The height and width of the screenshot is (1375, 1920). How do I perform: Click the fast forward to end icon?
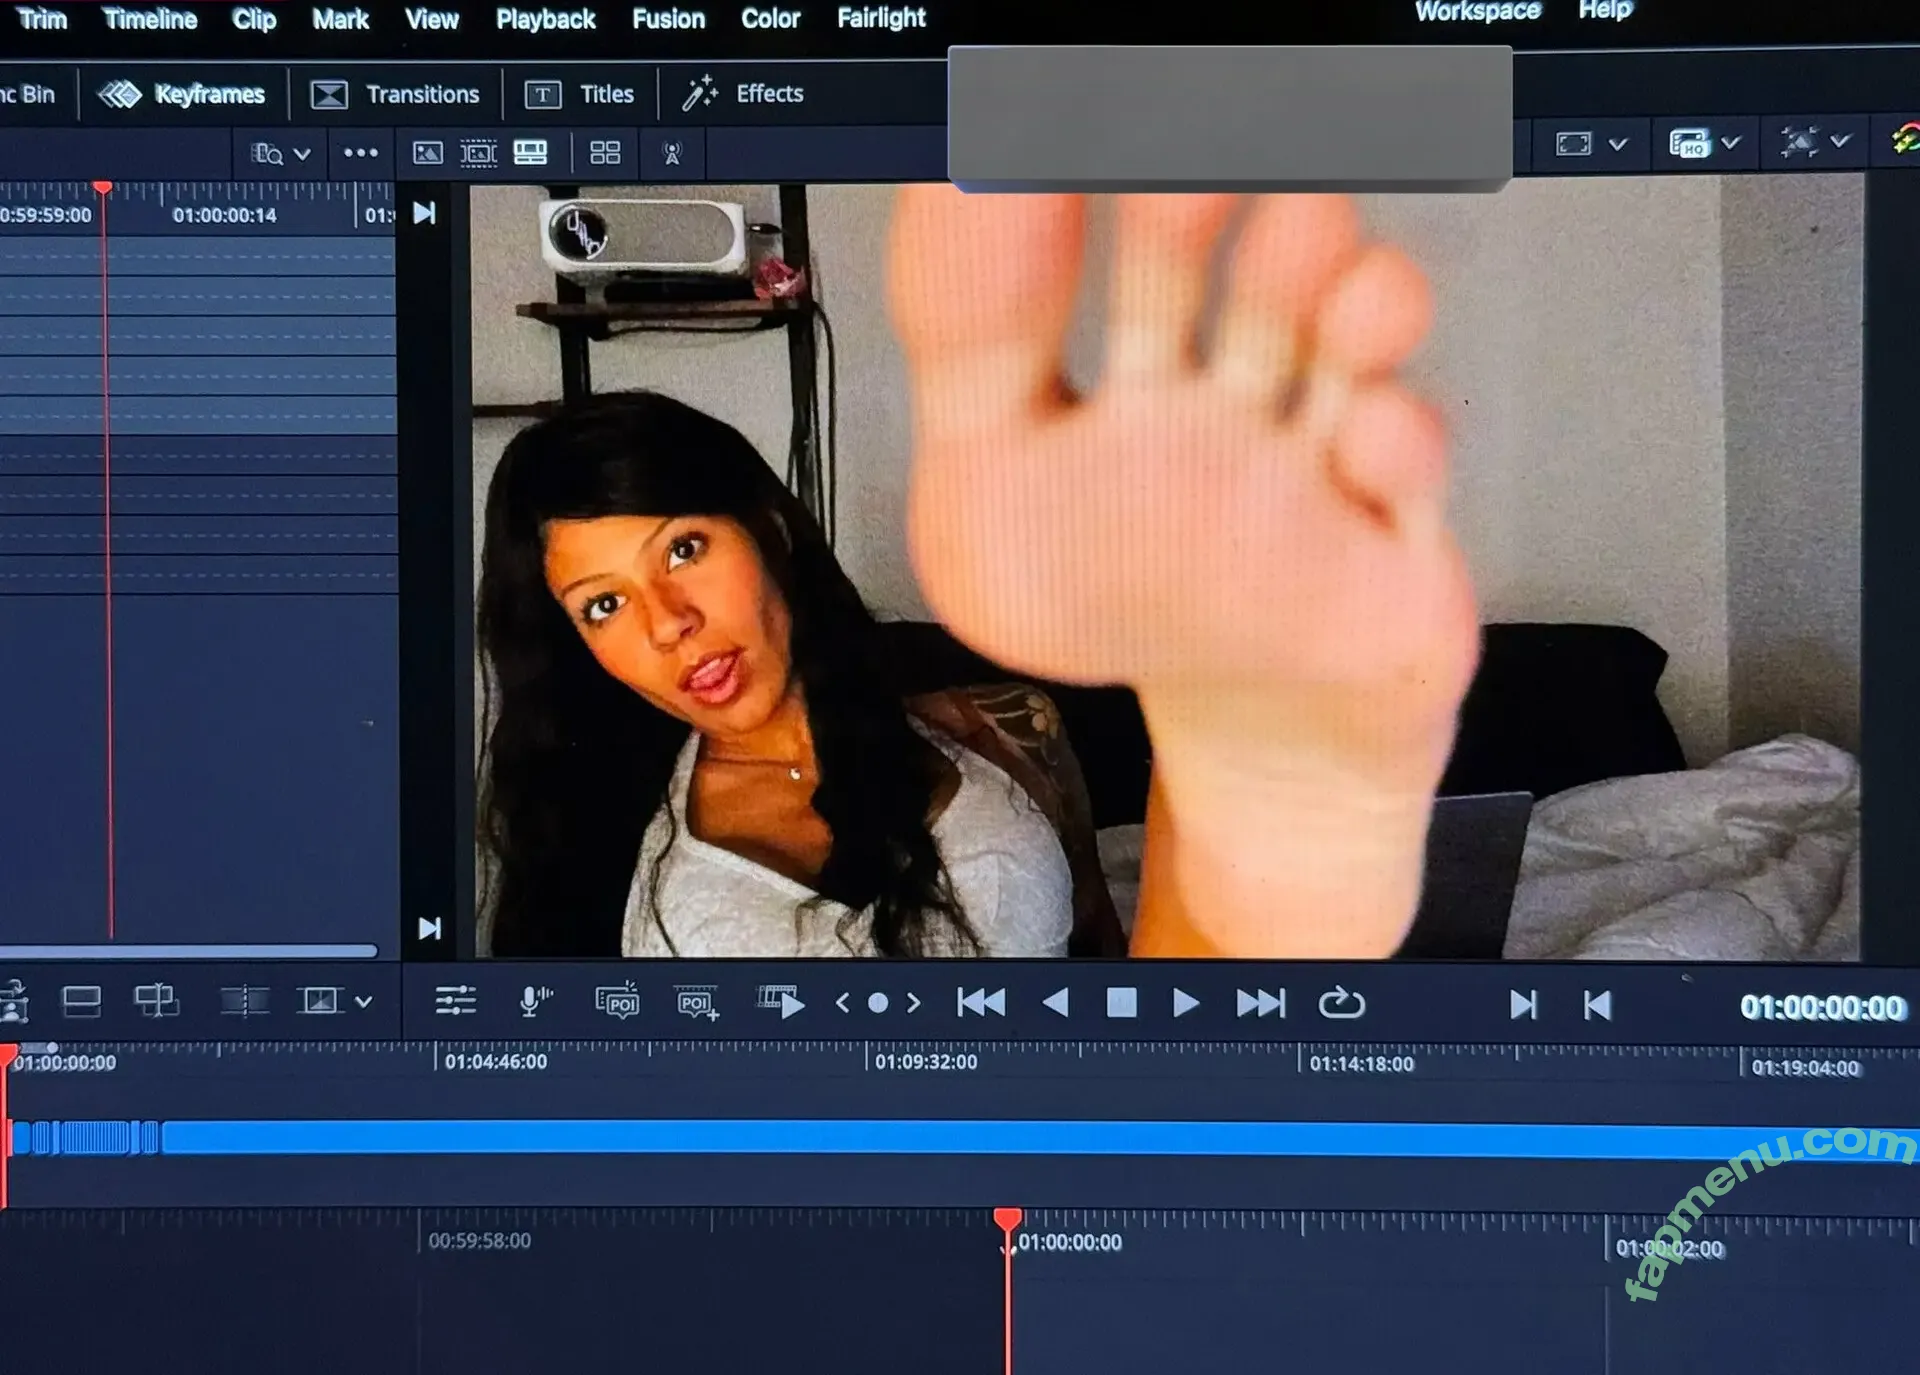pyautogui.click(x=1260, y=1003)
